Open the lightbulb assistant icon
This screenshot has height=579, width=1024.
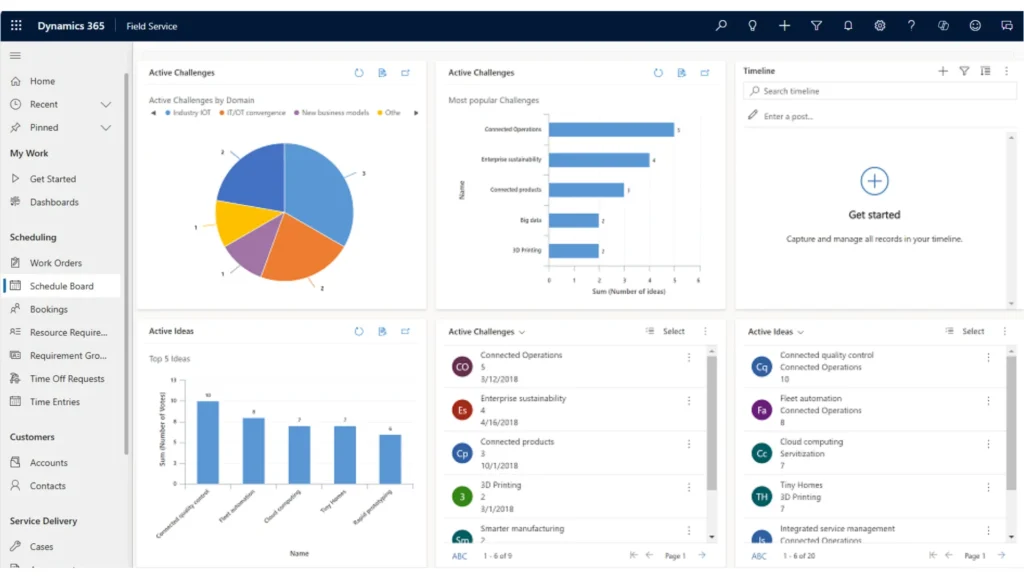pos(752,26)
